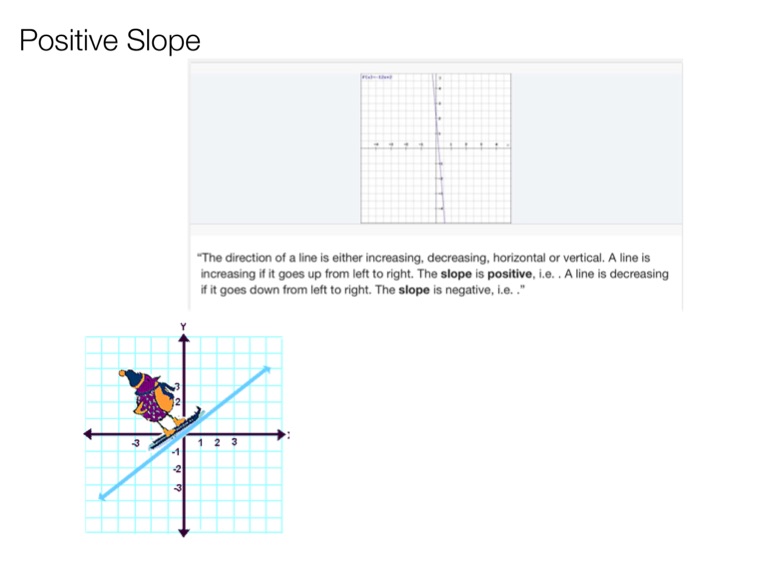This screenshot has height=561, width=768.
Task: Click the skis under the bird
Action: pyautogui.click(x=174, y=430)
